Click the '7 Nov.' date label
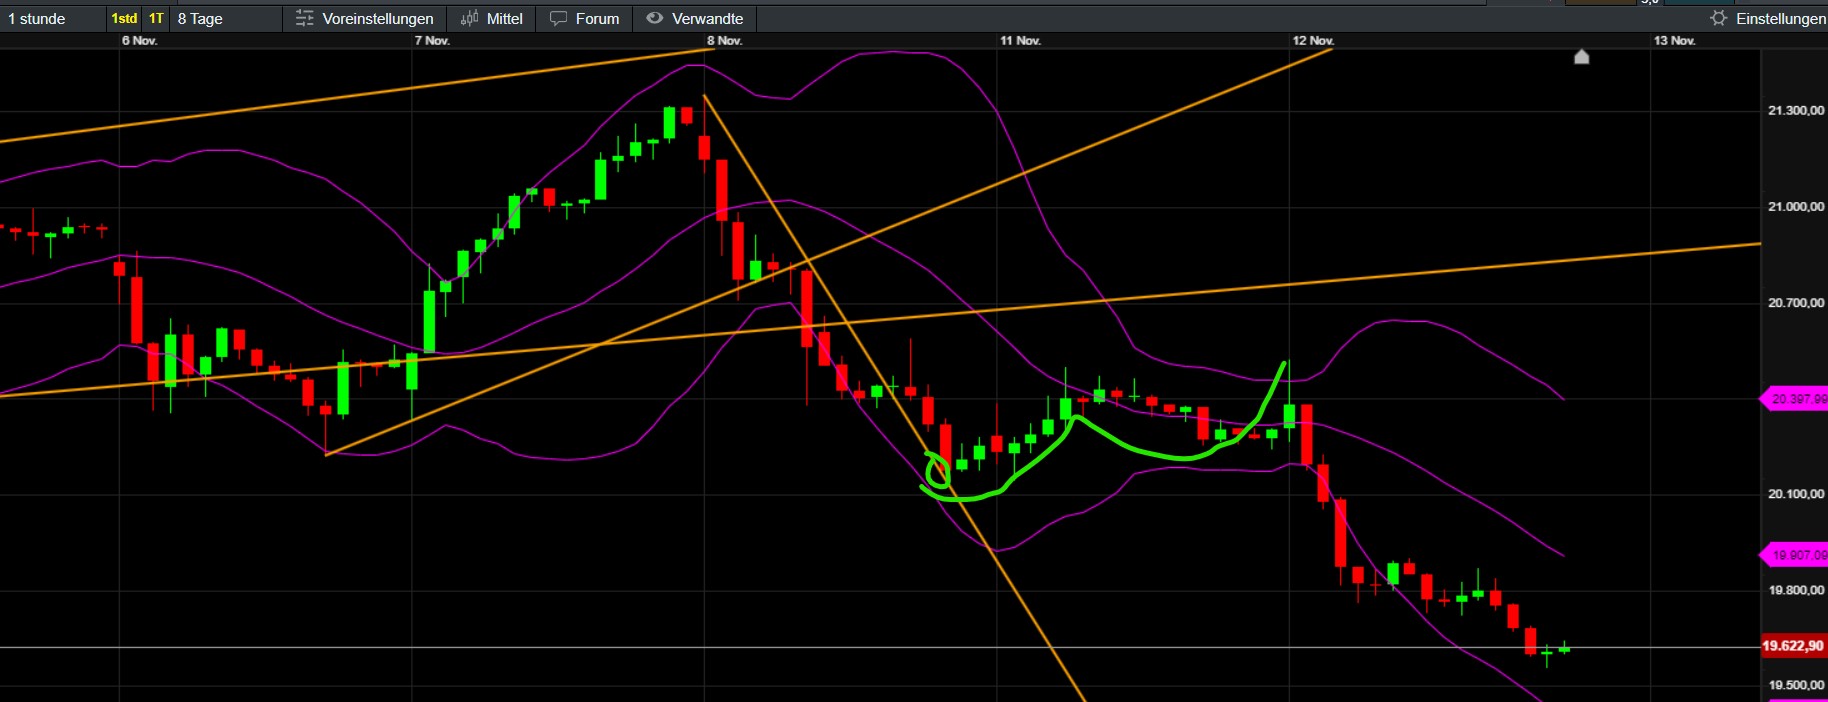The image size is (1828, 702). click(432, 41)
